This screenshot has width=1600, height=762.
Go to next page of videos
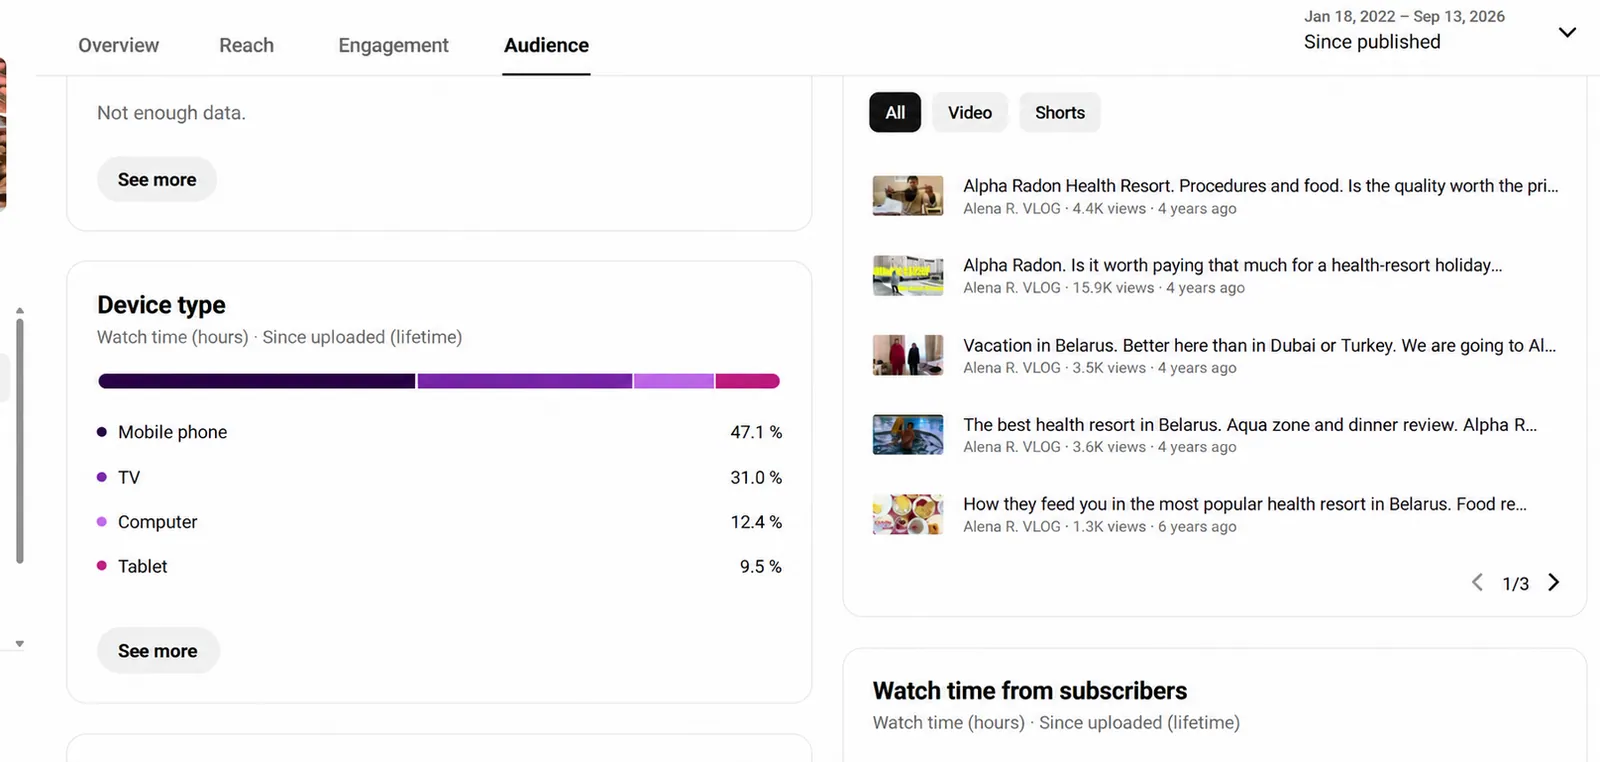coord(1553,582)
